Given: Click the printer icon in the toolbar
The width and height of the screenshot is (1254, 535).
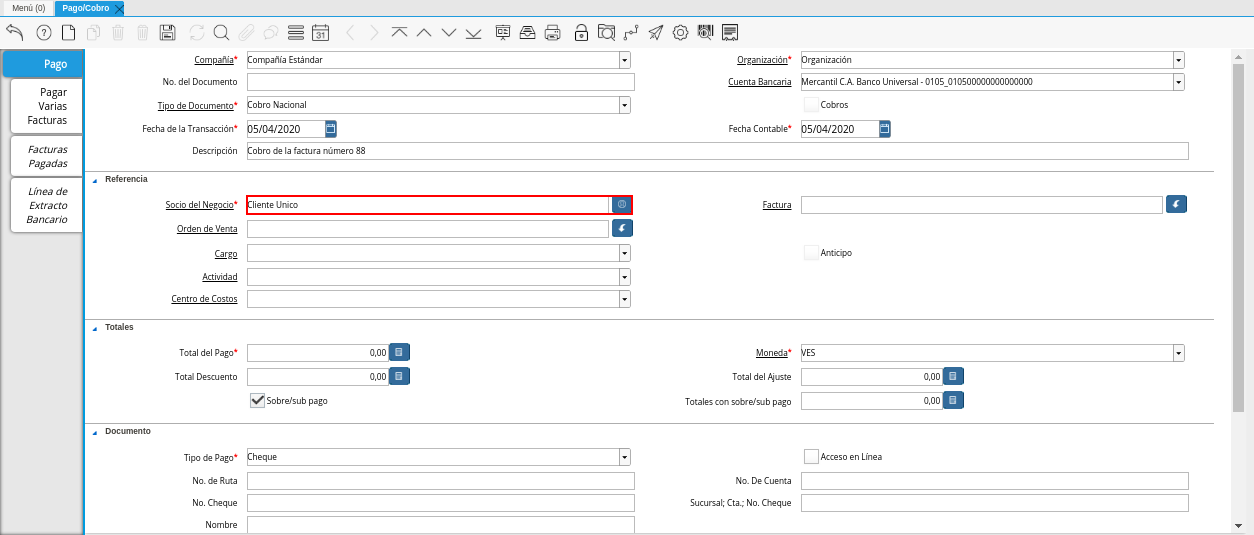Looking at the screenshot, I should 552,32.
